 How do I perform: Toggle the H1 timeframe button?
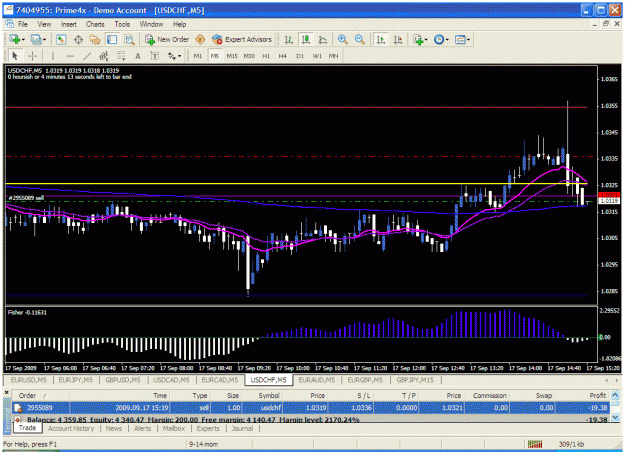(266, 56)
